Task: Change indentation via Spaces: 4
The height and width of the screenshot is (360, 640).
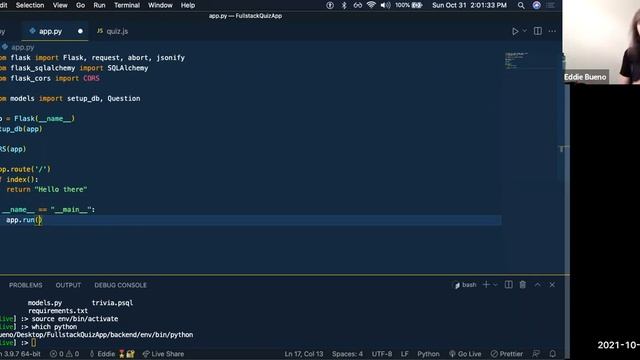Action: pos(347,354)
